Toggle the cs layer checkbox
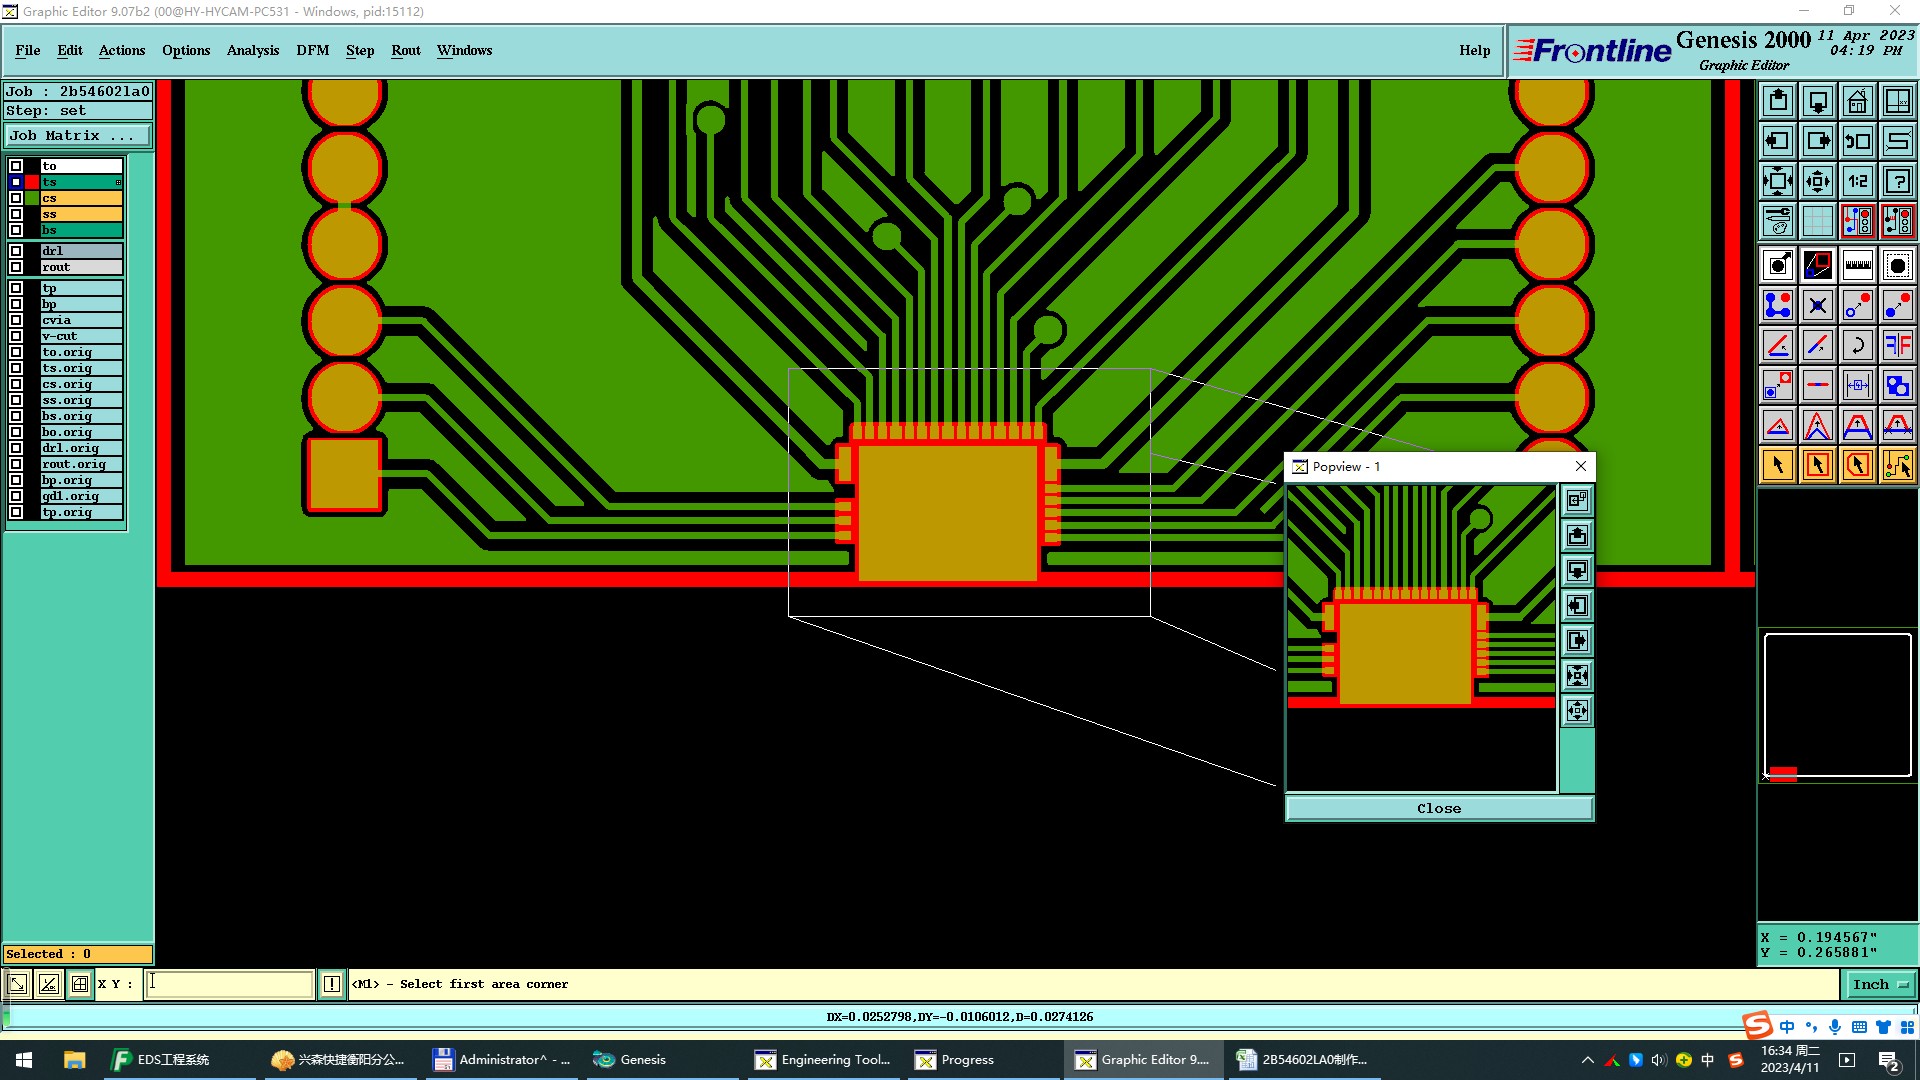1920x1080 pixels. pyautogui.click(x=16, y=198)
